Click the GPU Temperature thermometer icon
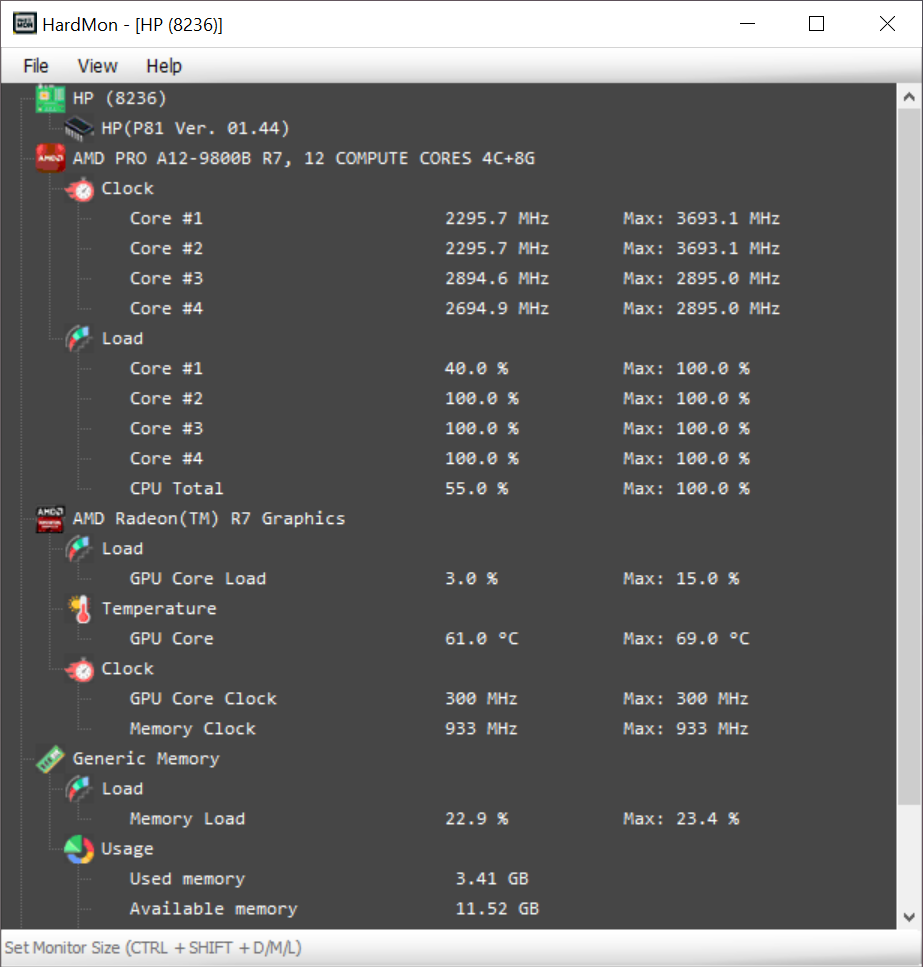The height and width of the screenshot is (967, 923). [x=79, y=609]
